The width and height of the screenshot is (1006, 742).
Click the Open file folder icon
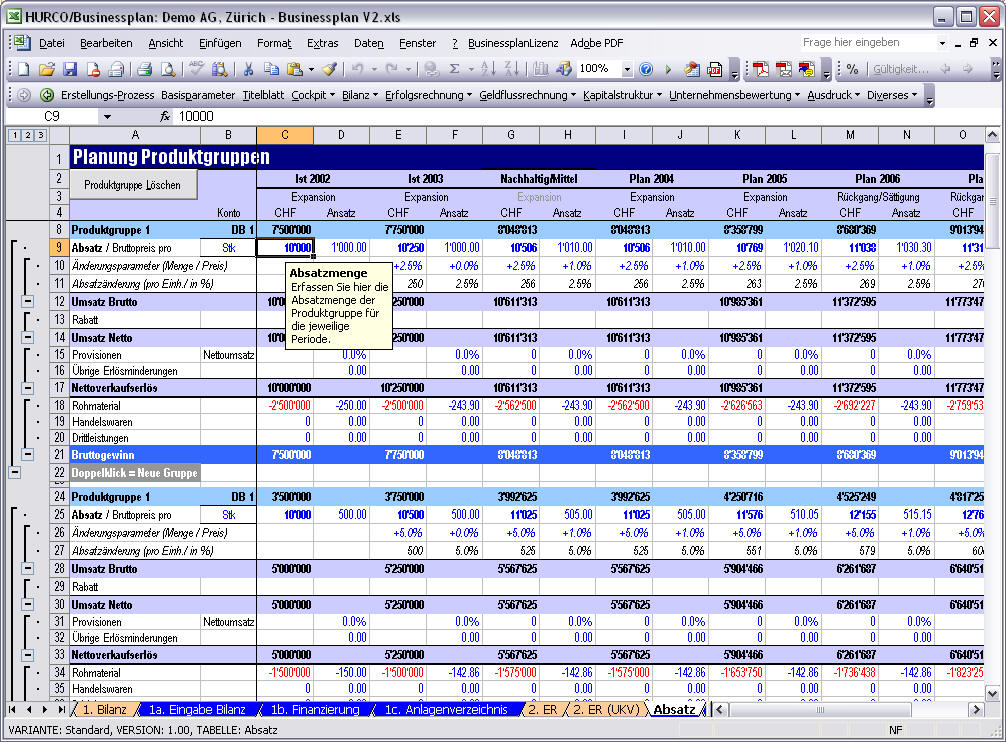coord(46,69)
